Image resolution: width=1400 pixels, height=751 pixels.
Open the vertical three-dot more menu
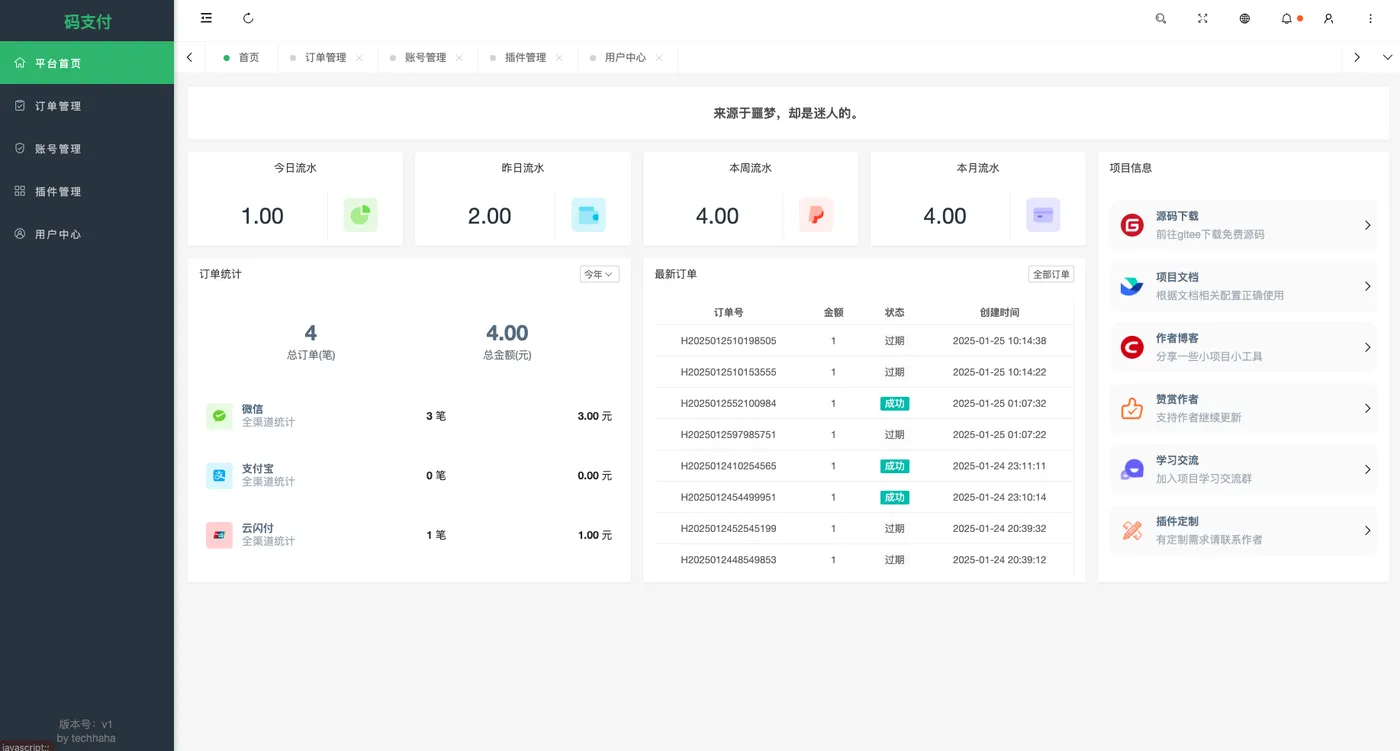tap(1371, 18)
